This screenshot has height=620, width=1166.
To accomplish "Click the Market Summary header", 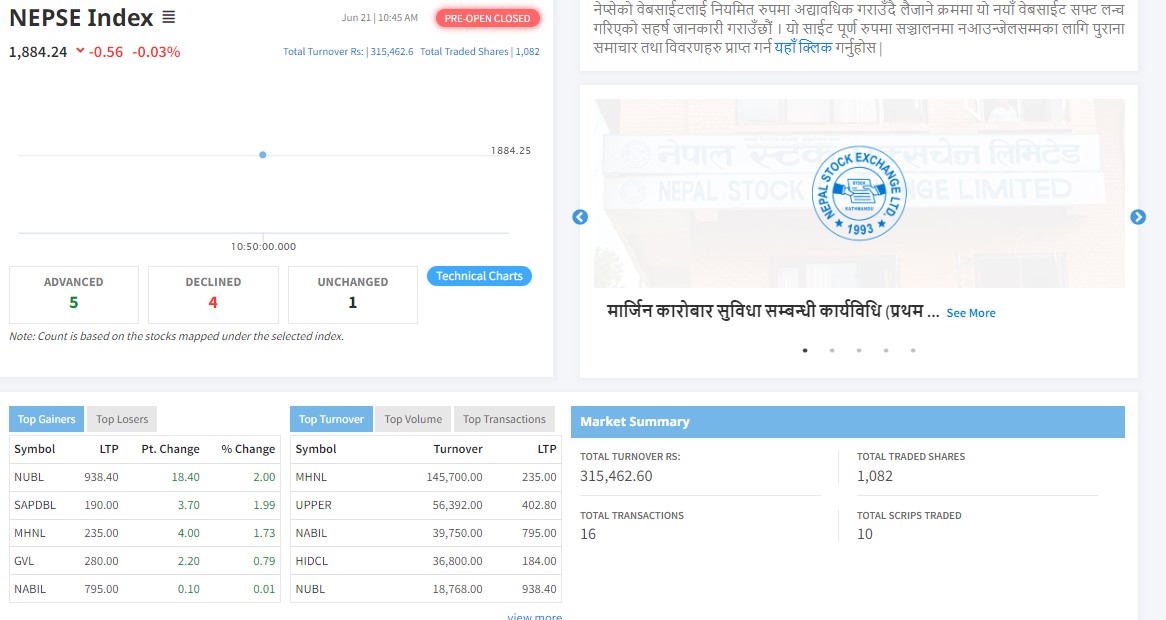I will tap(848, 422).
